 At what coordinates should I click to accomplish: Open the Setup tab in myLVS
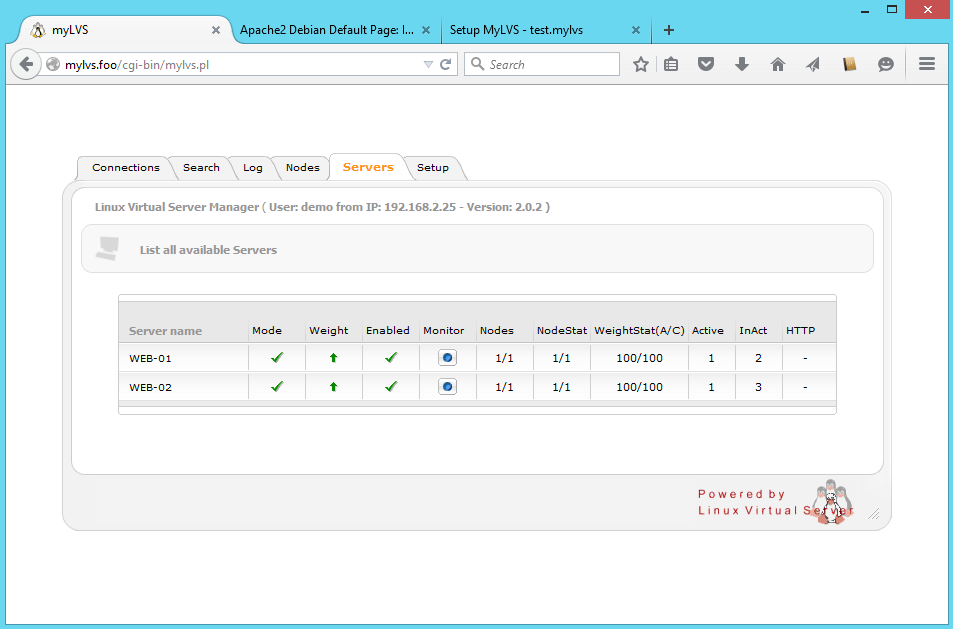point(433,168)
